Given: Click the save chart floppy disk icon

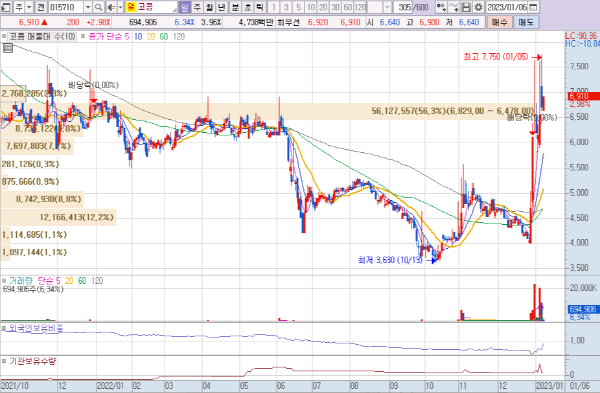Looking at the screenshot, I should coord(466,7).
